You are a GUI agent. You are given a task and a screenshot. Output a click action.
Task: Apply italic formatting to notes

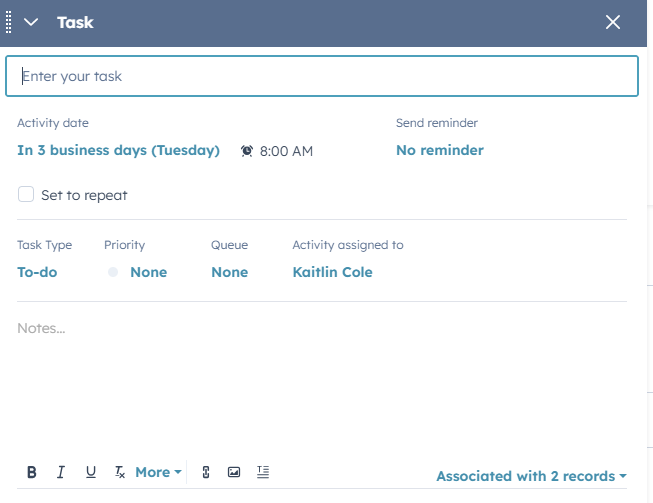click(x=61, y=472)
